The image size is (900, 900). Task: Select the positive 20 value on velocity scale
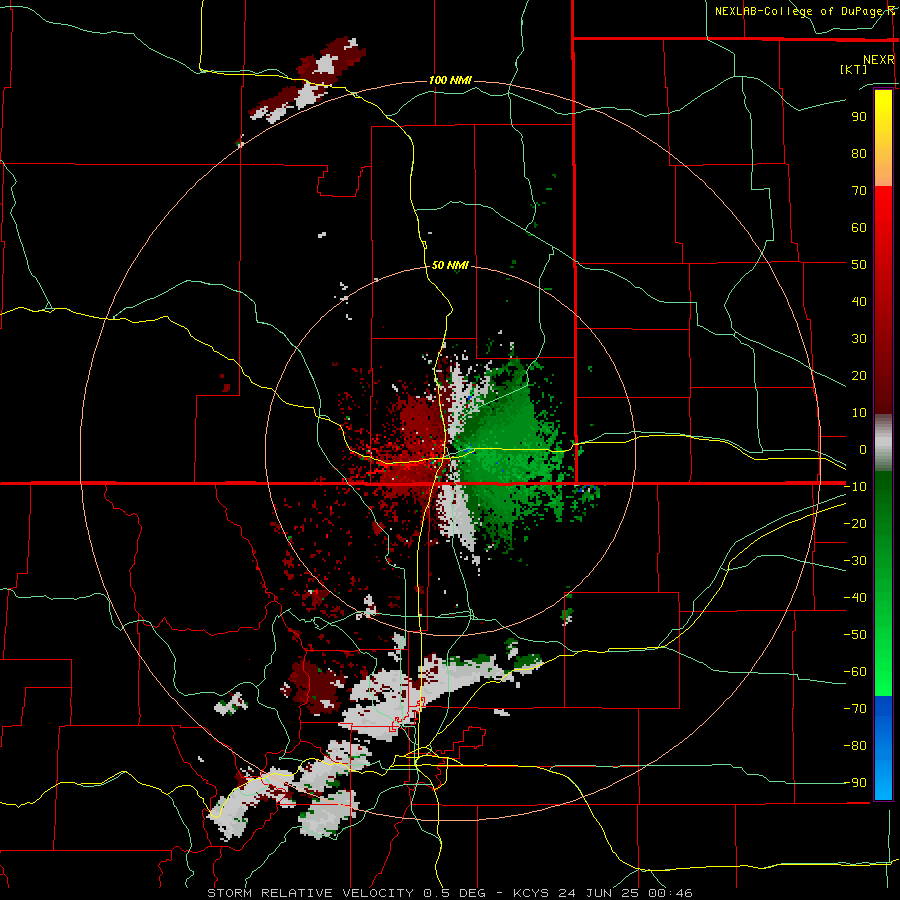[859, 375]
